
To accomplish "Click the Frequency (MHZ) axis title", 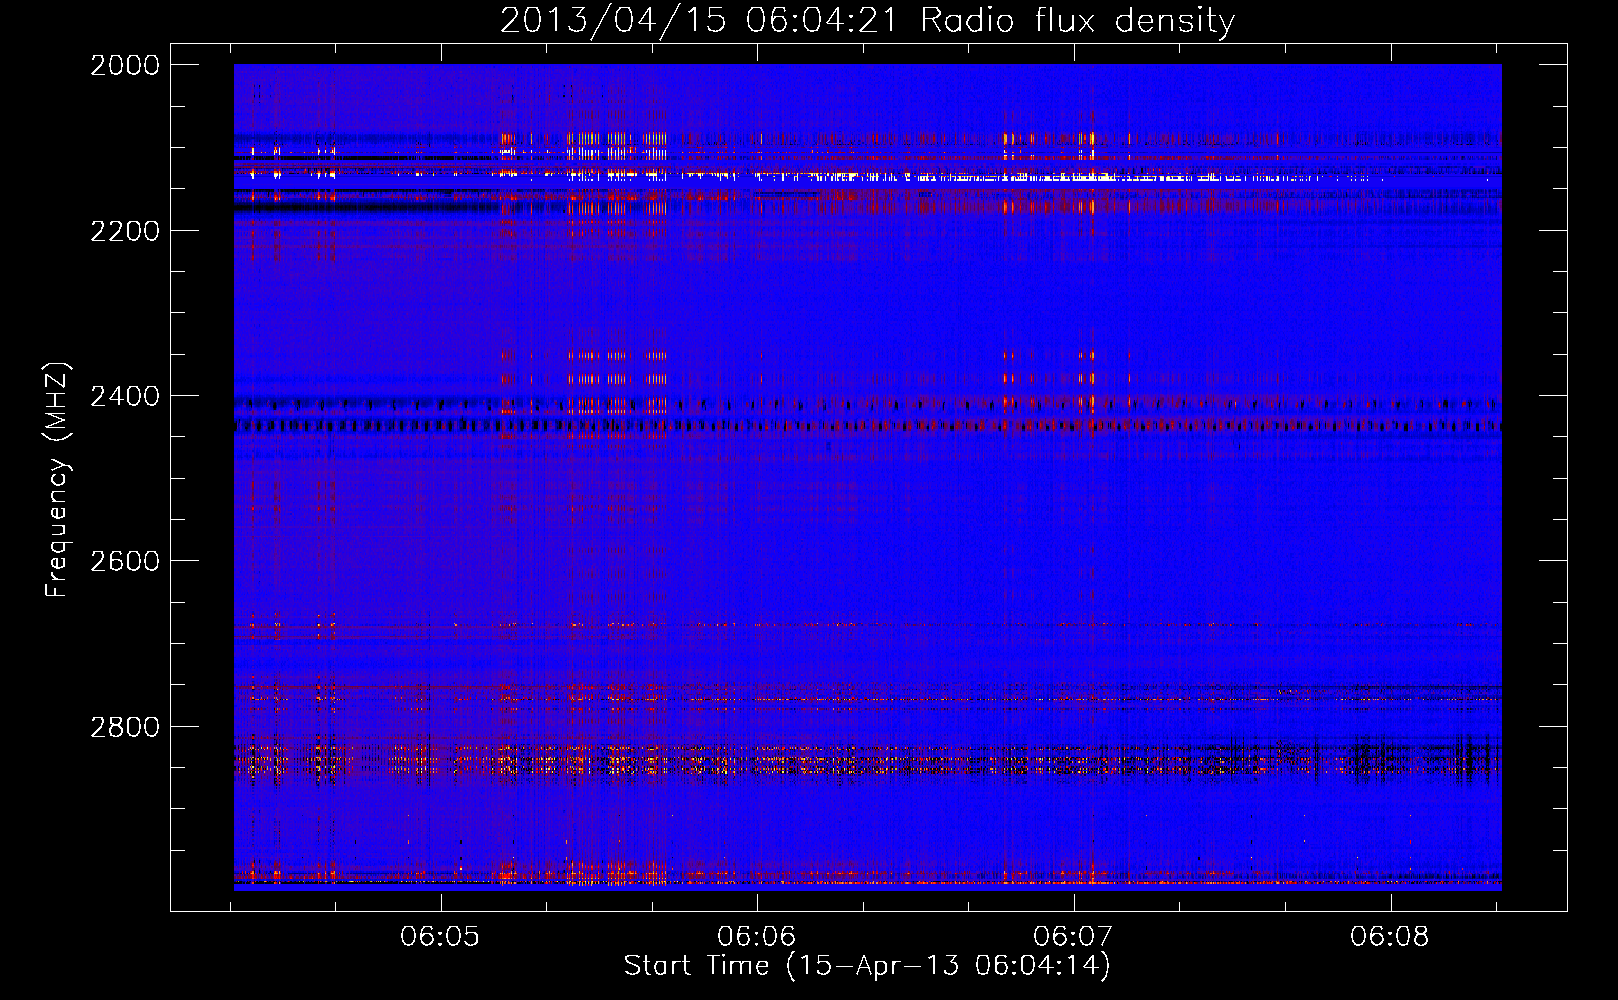I will [x=58, y=480].
